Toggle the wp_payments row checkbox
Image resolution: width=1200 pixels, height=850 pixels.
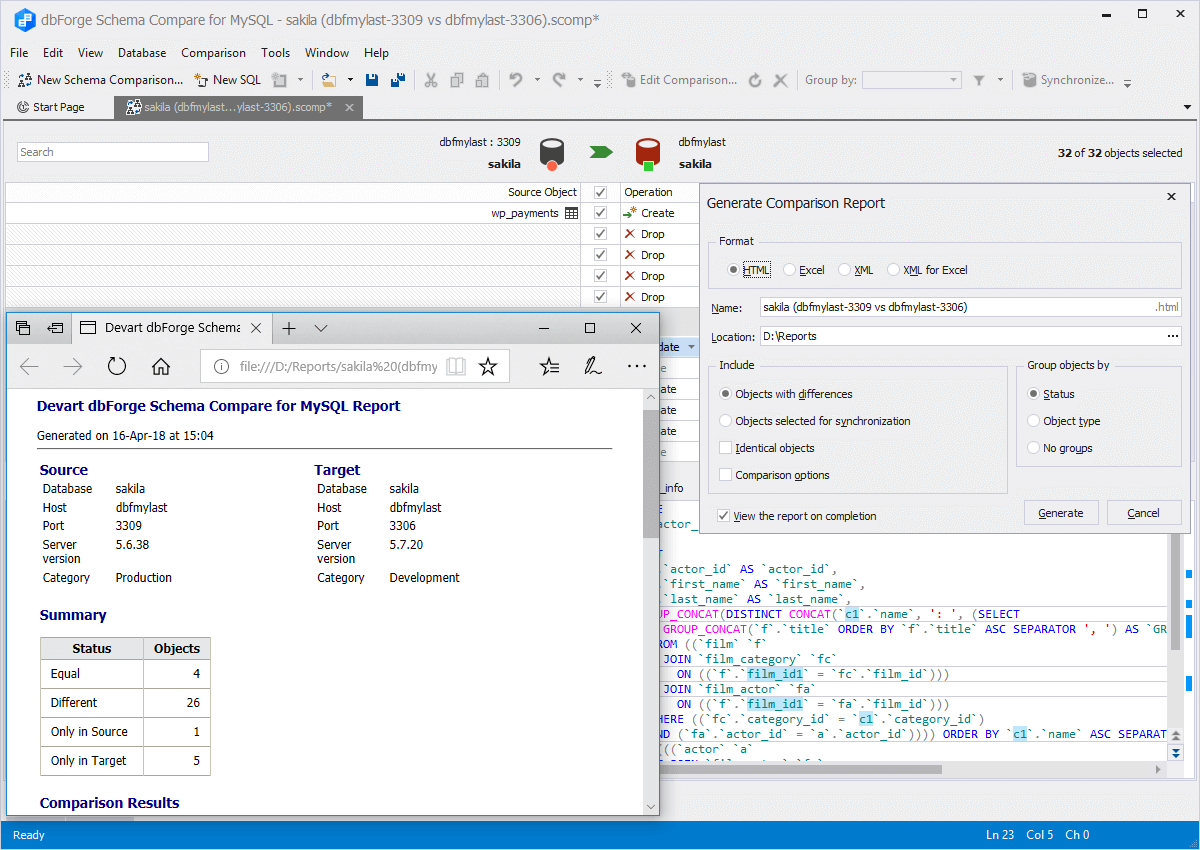pyautogui.click(x=600, y=213)
